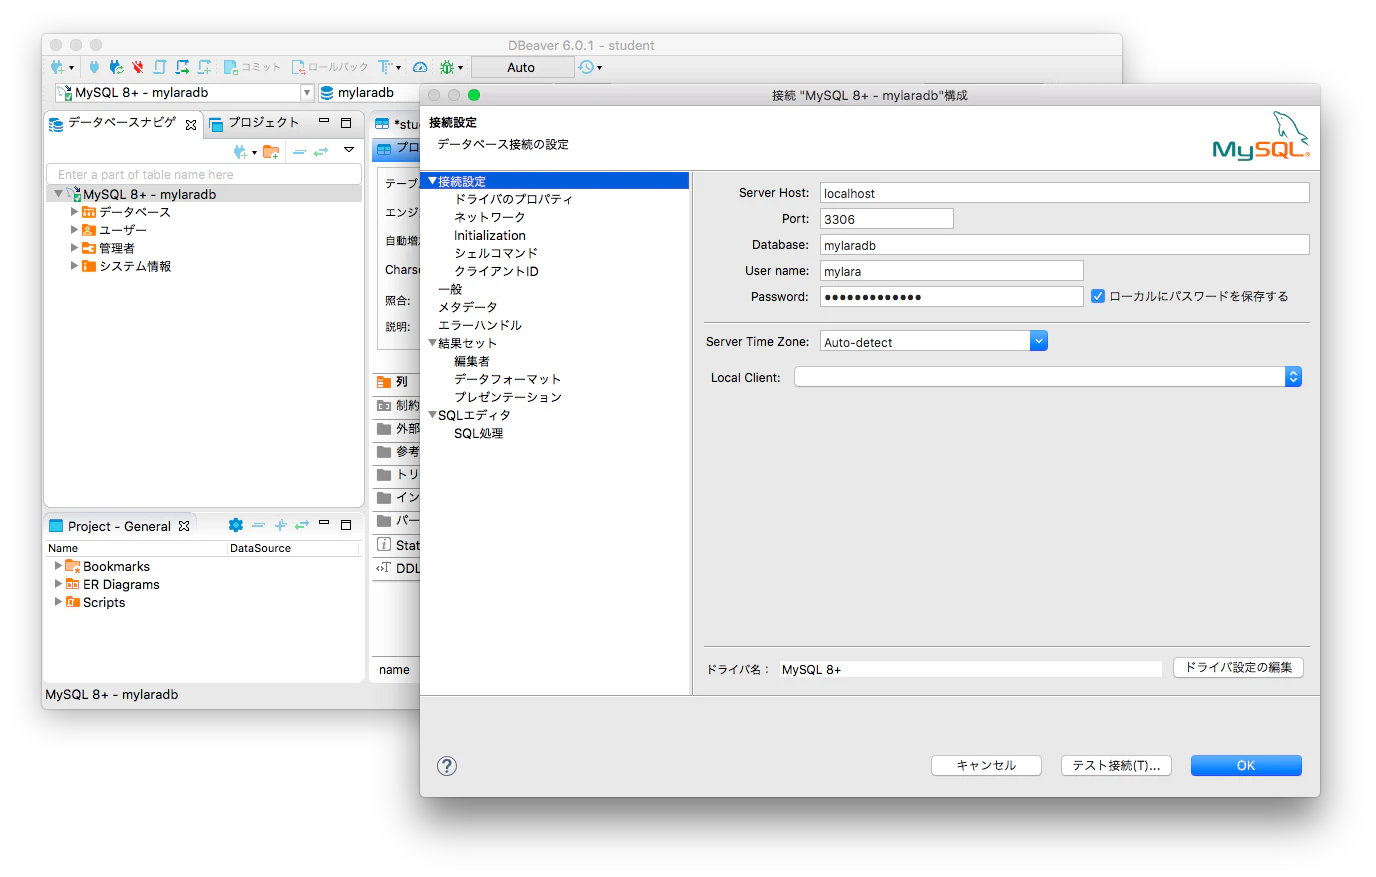Click the blue OK button in dialog
Screen dimensions: 1376x877
pos(1246,765)
